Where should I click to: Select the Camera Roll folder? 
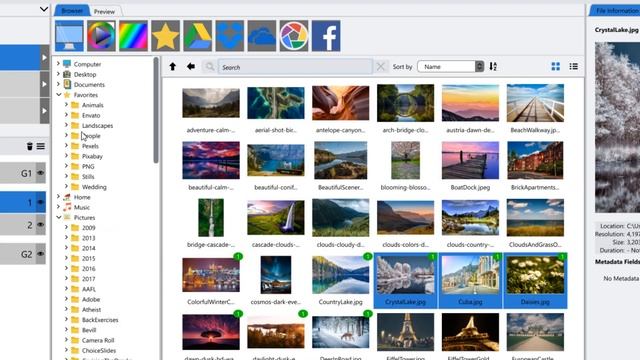[98, 340]
